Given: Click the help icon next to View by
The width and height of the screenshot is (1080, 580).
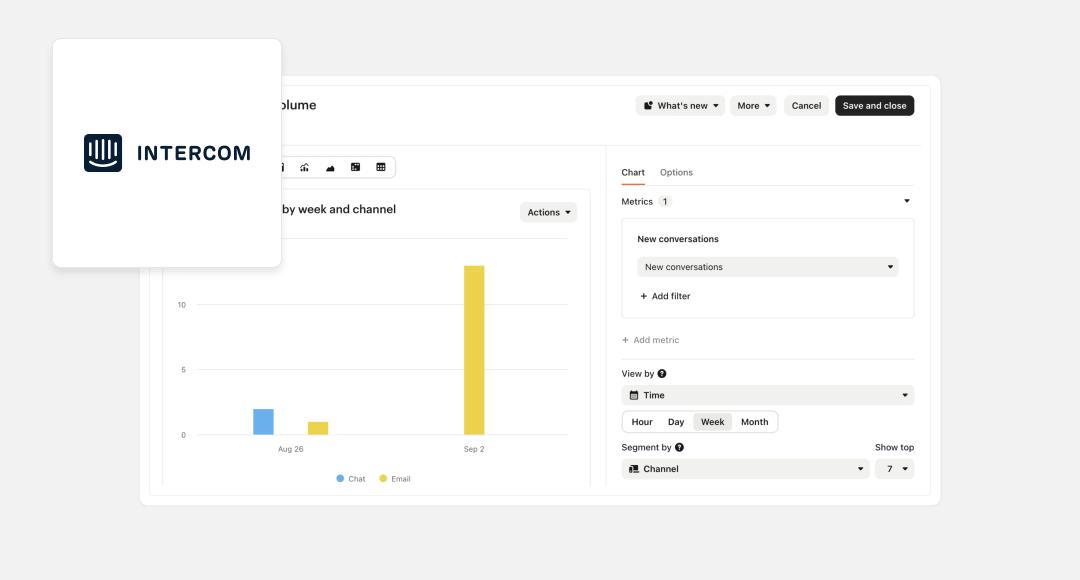Looking at the screenshot, I should click(662, 374).
